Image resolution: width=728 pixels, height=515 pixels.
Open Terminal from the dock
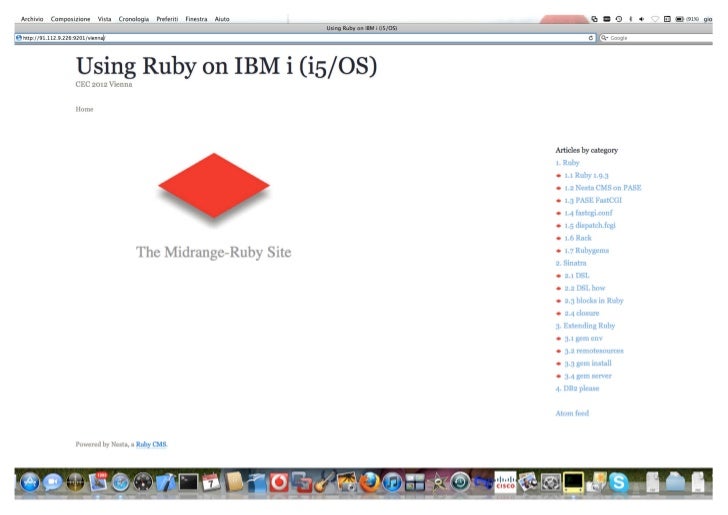pyautogui.click(x=188, y=482)
